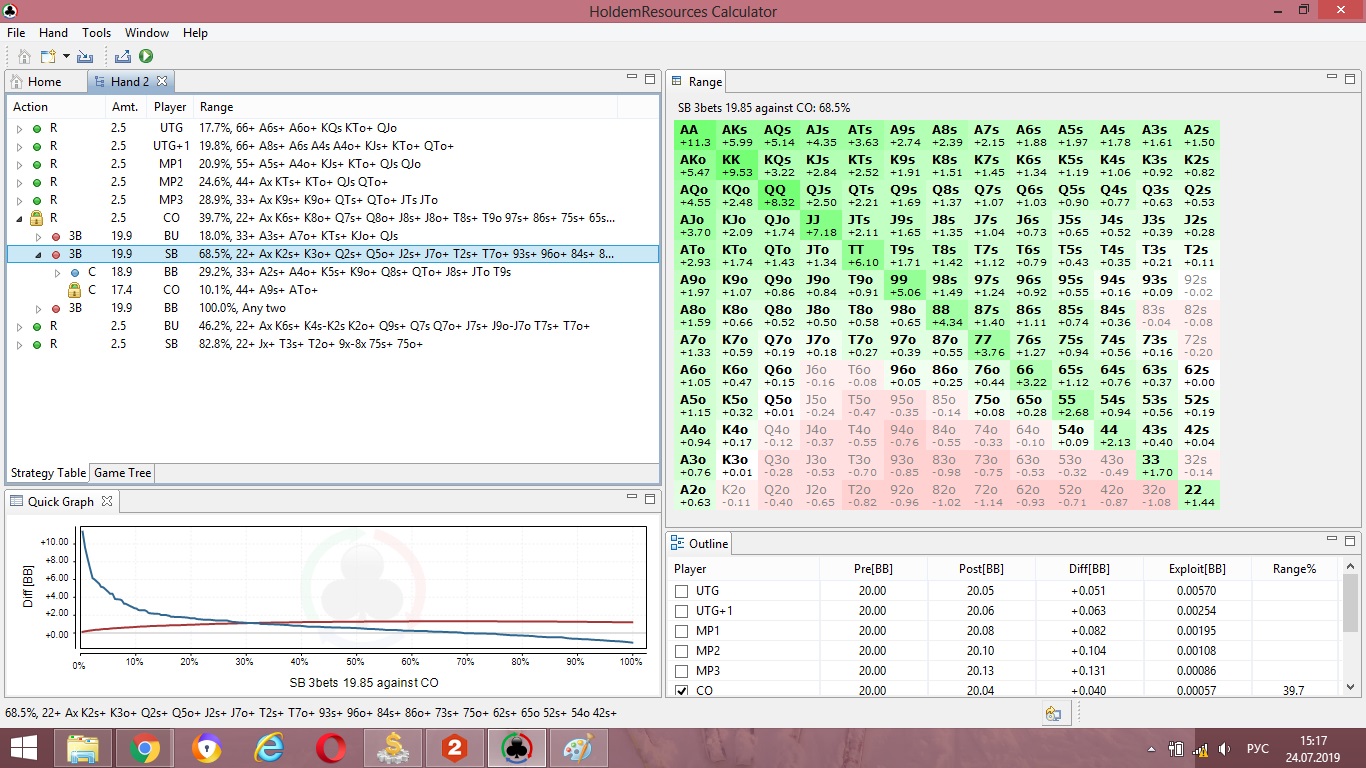This screenshot has height=768, width=1366.
Task: Tick the MP2 checkbox in Outline
Action: click(x=682, y=651)
